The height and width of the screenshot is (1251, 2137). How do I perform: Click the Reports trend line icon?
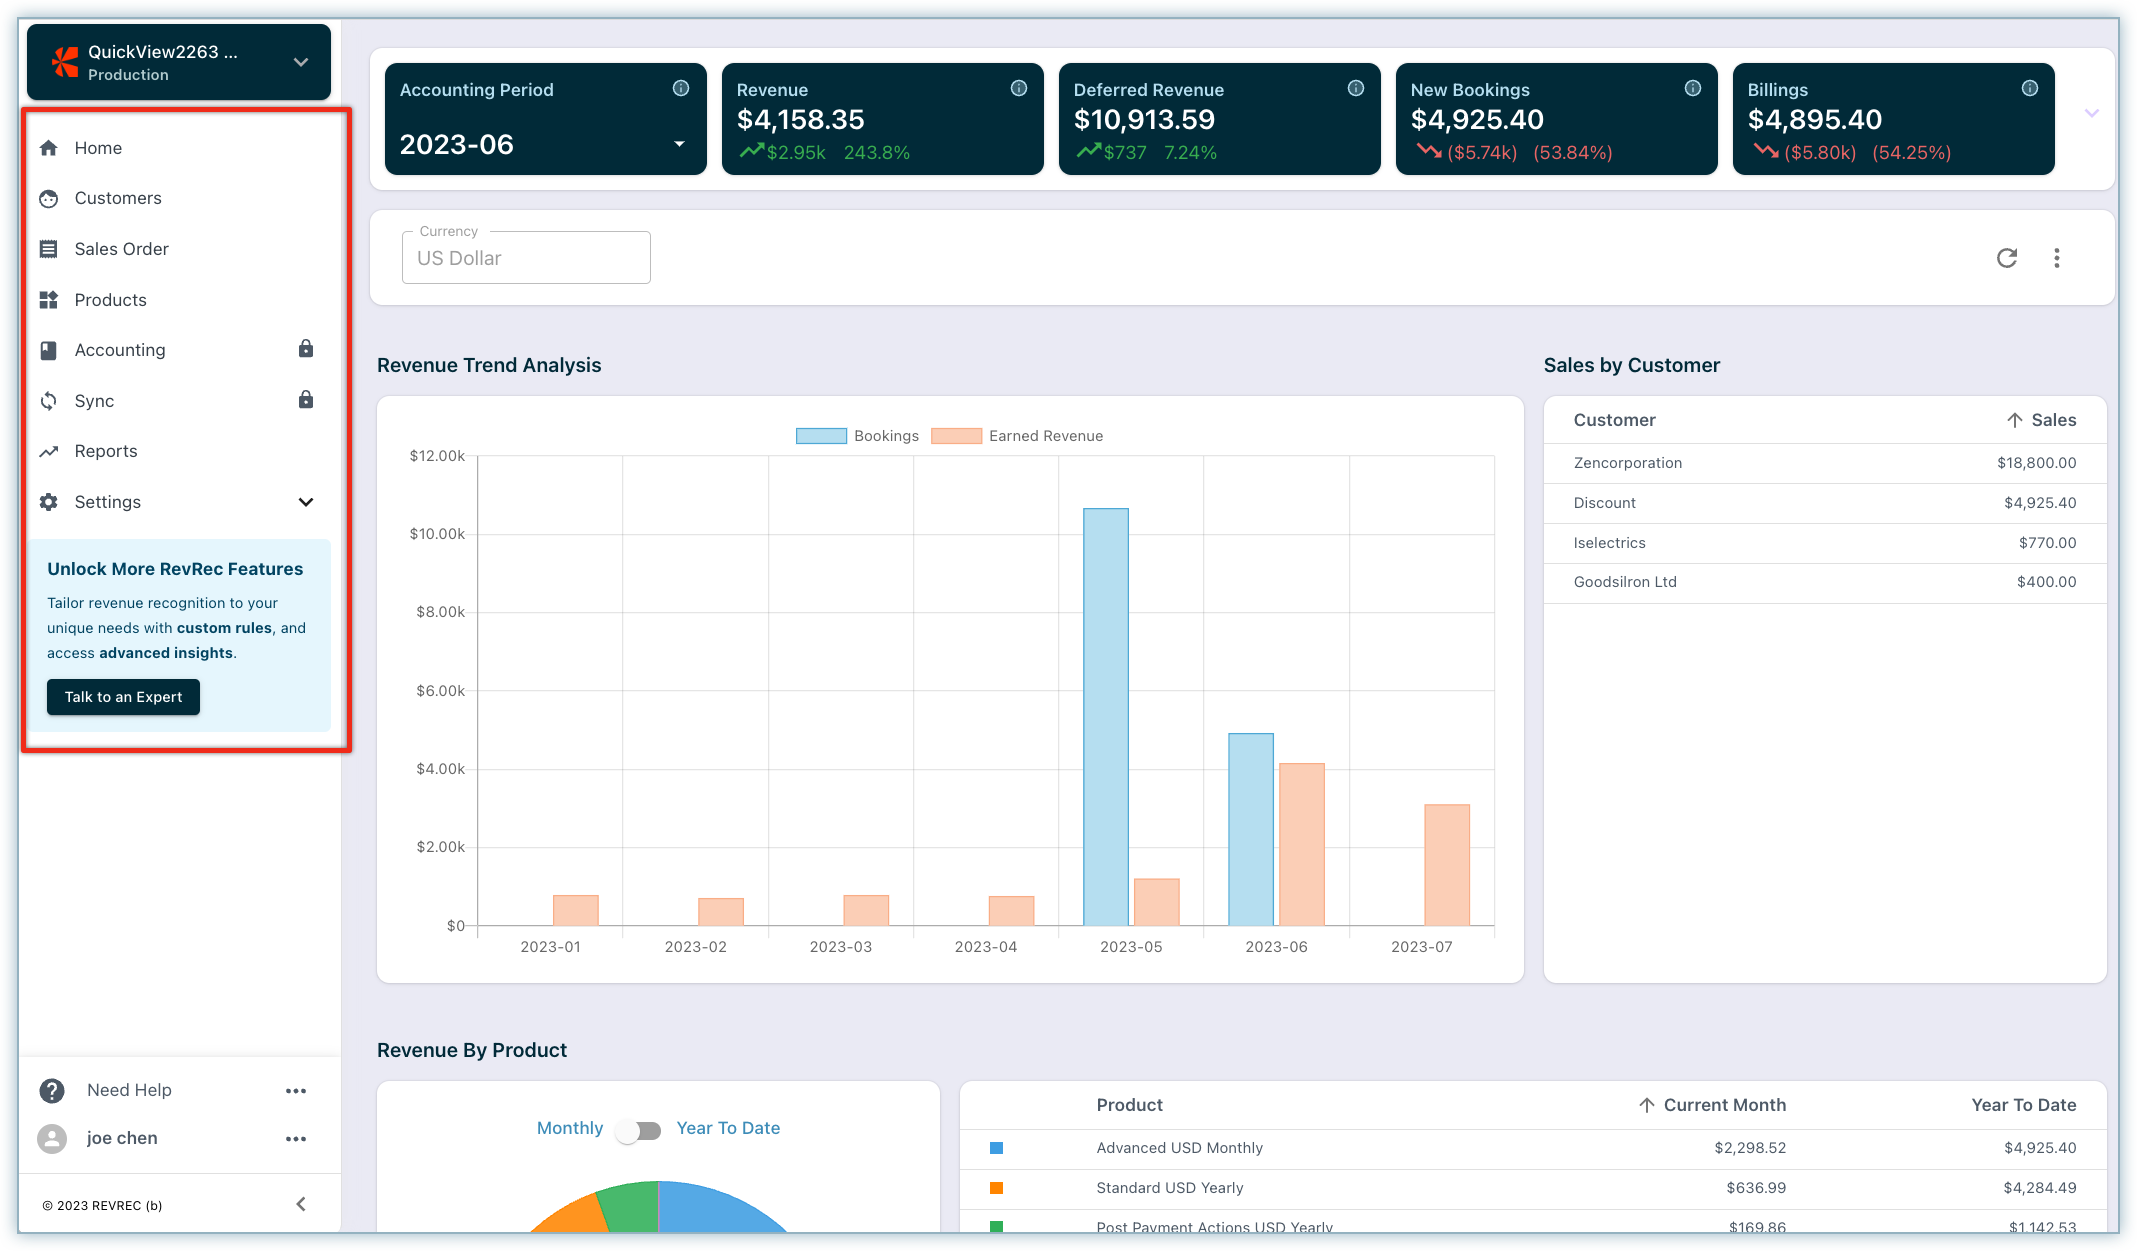tap(48, 452)
